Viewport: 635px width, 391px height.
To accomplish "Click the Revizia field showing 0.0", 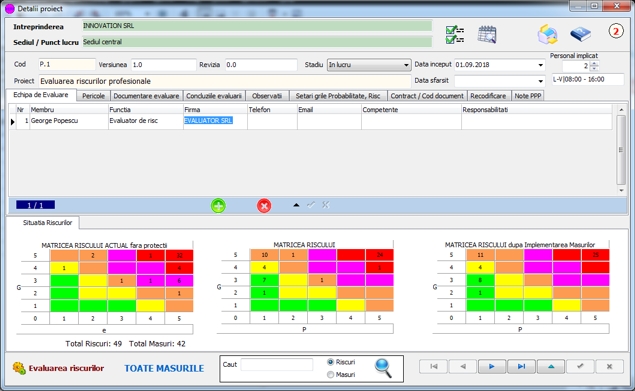I will pyautogui.click(x=261, y=64).
